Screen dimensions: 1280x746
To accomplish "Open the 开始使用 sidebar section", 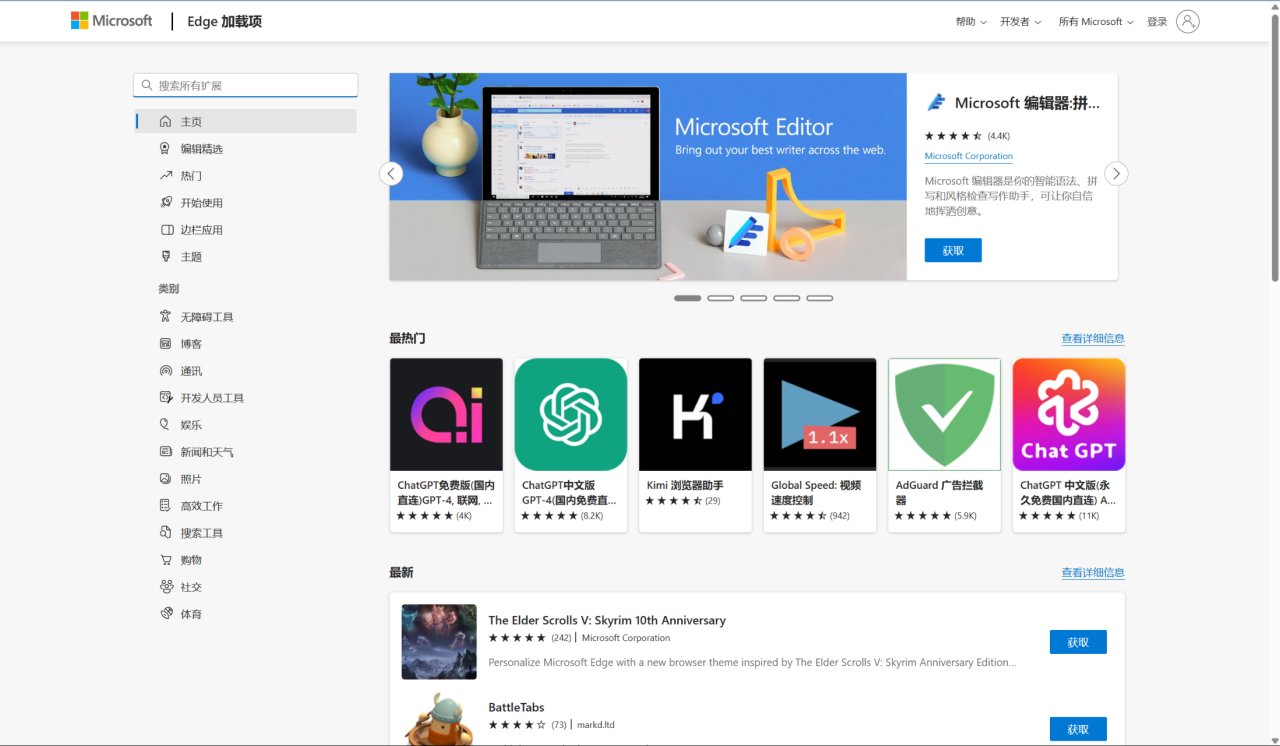I will (x=246, y=202).
